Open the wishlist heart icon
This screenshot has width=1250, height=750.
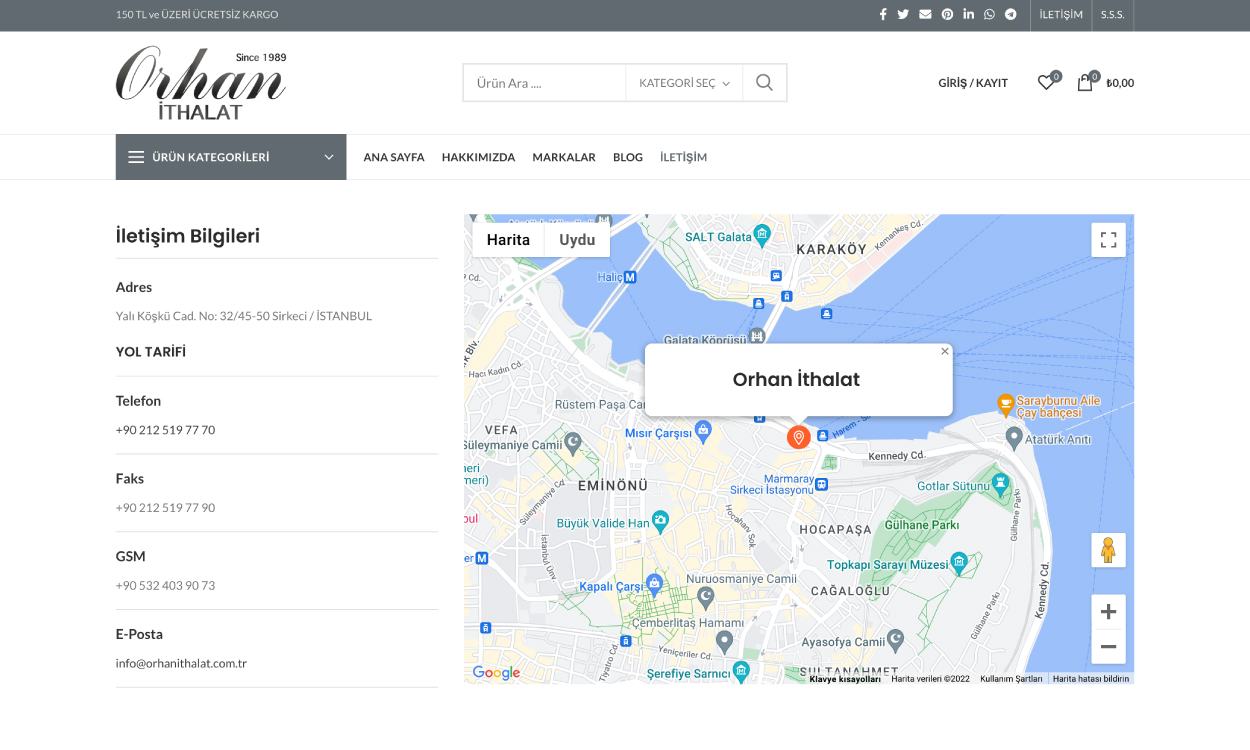coord(1046,83)
